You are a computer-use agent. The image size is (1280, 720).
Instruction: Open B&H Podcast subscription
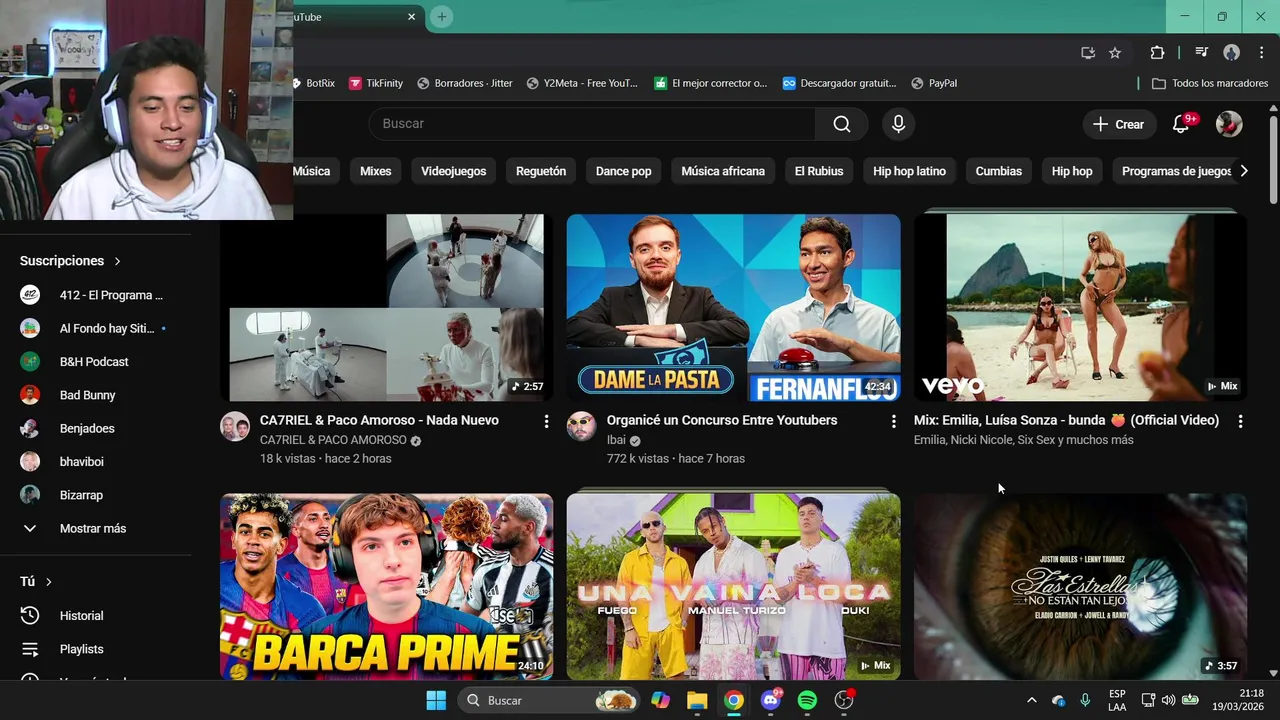tap(96, 362)
